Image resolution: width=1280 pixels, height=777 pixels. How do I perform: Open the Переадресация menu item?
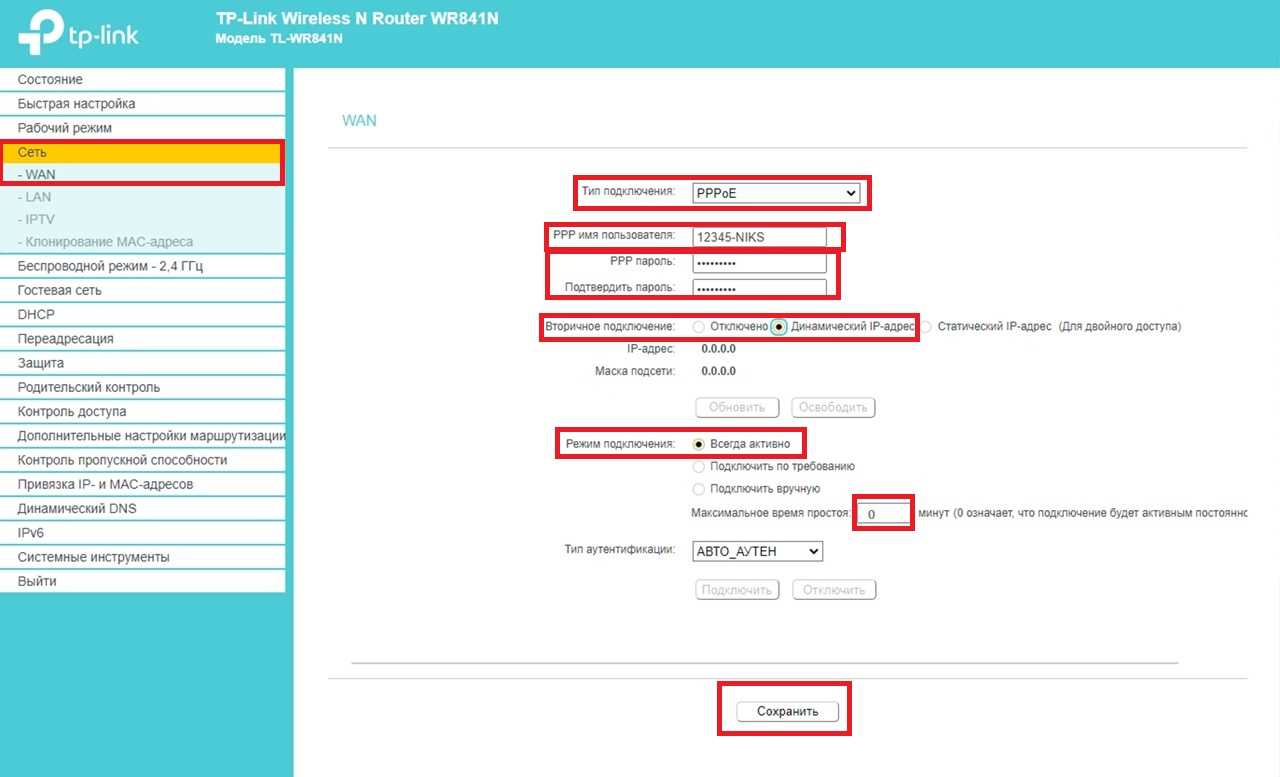click(143, 339)
